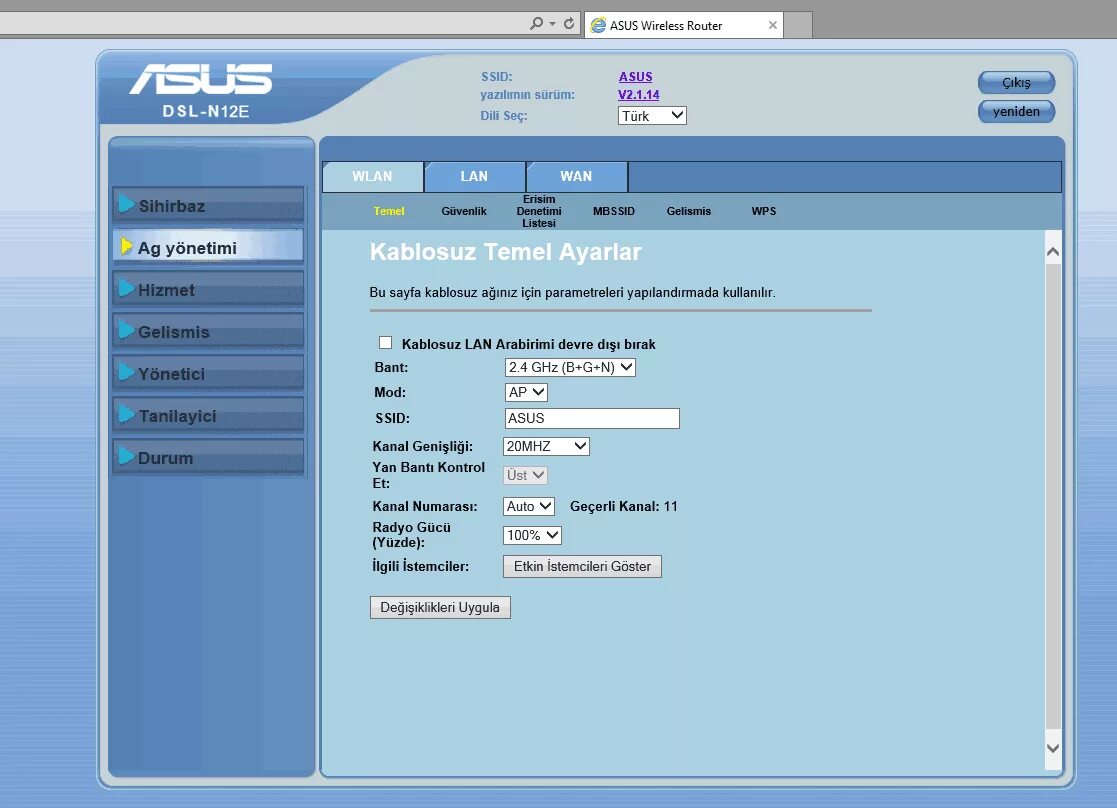Open the Dili Seç language dropdown
The image size is (1117, 808).
652,115
